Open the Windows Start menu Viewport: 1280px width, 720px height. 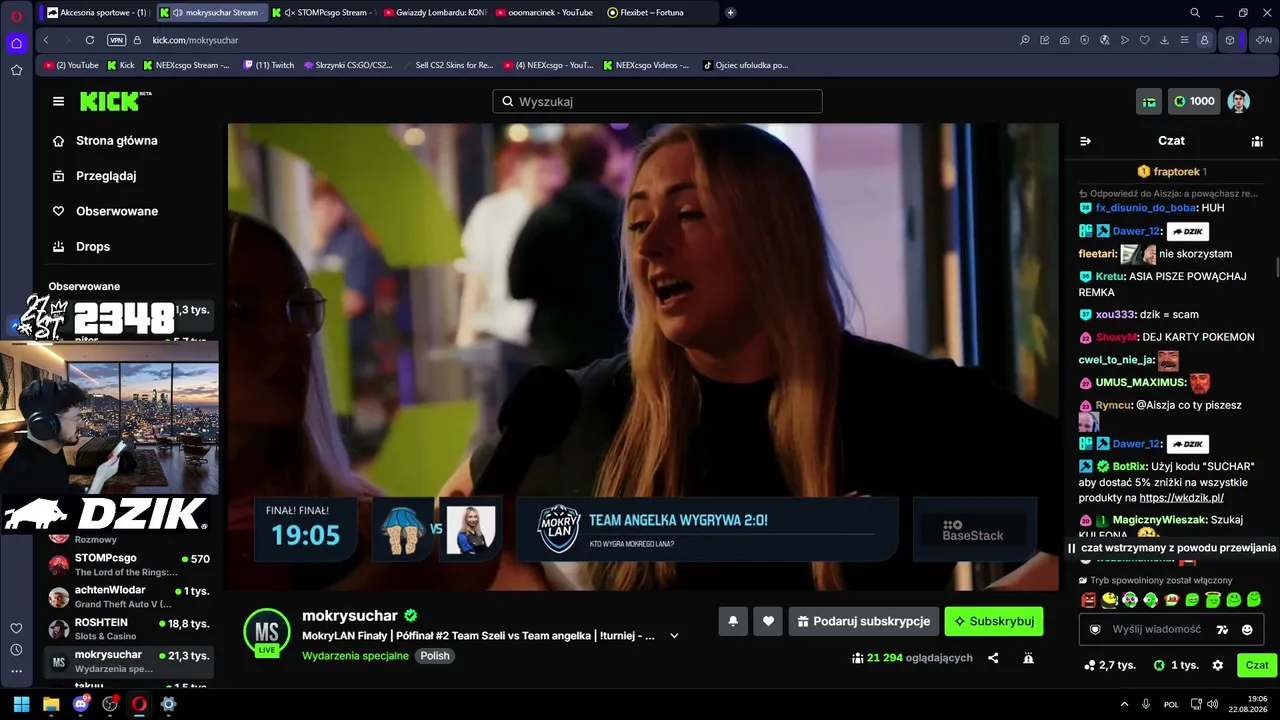click(x=21, y=704)
